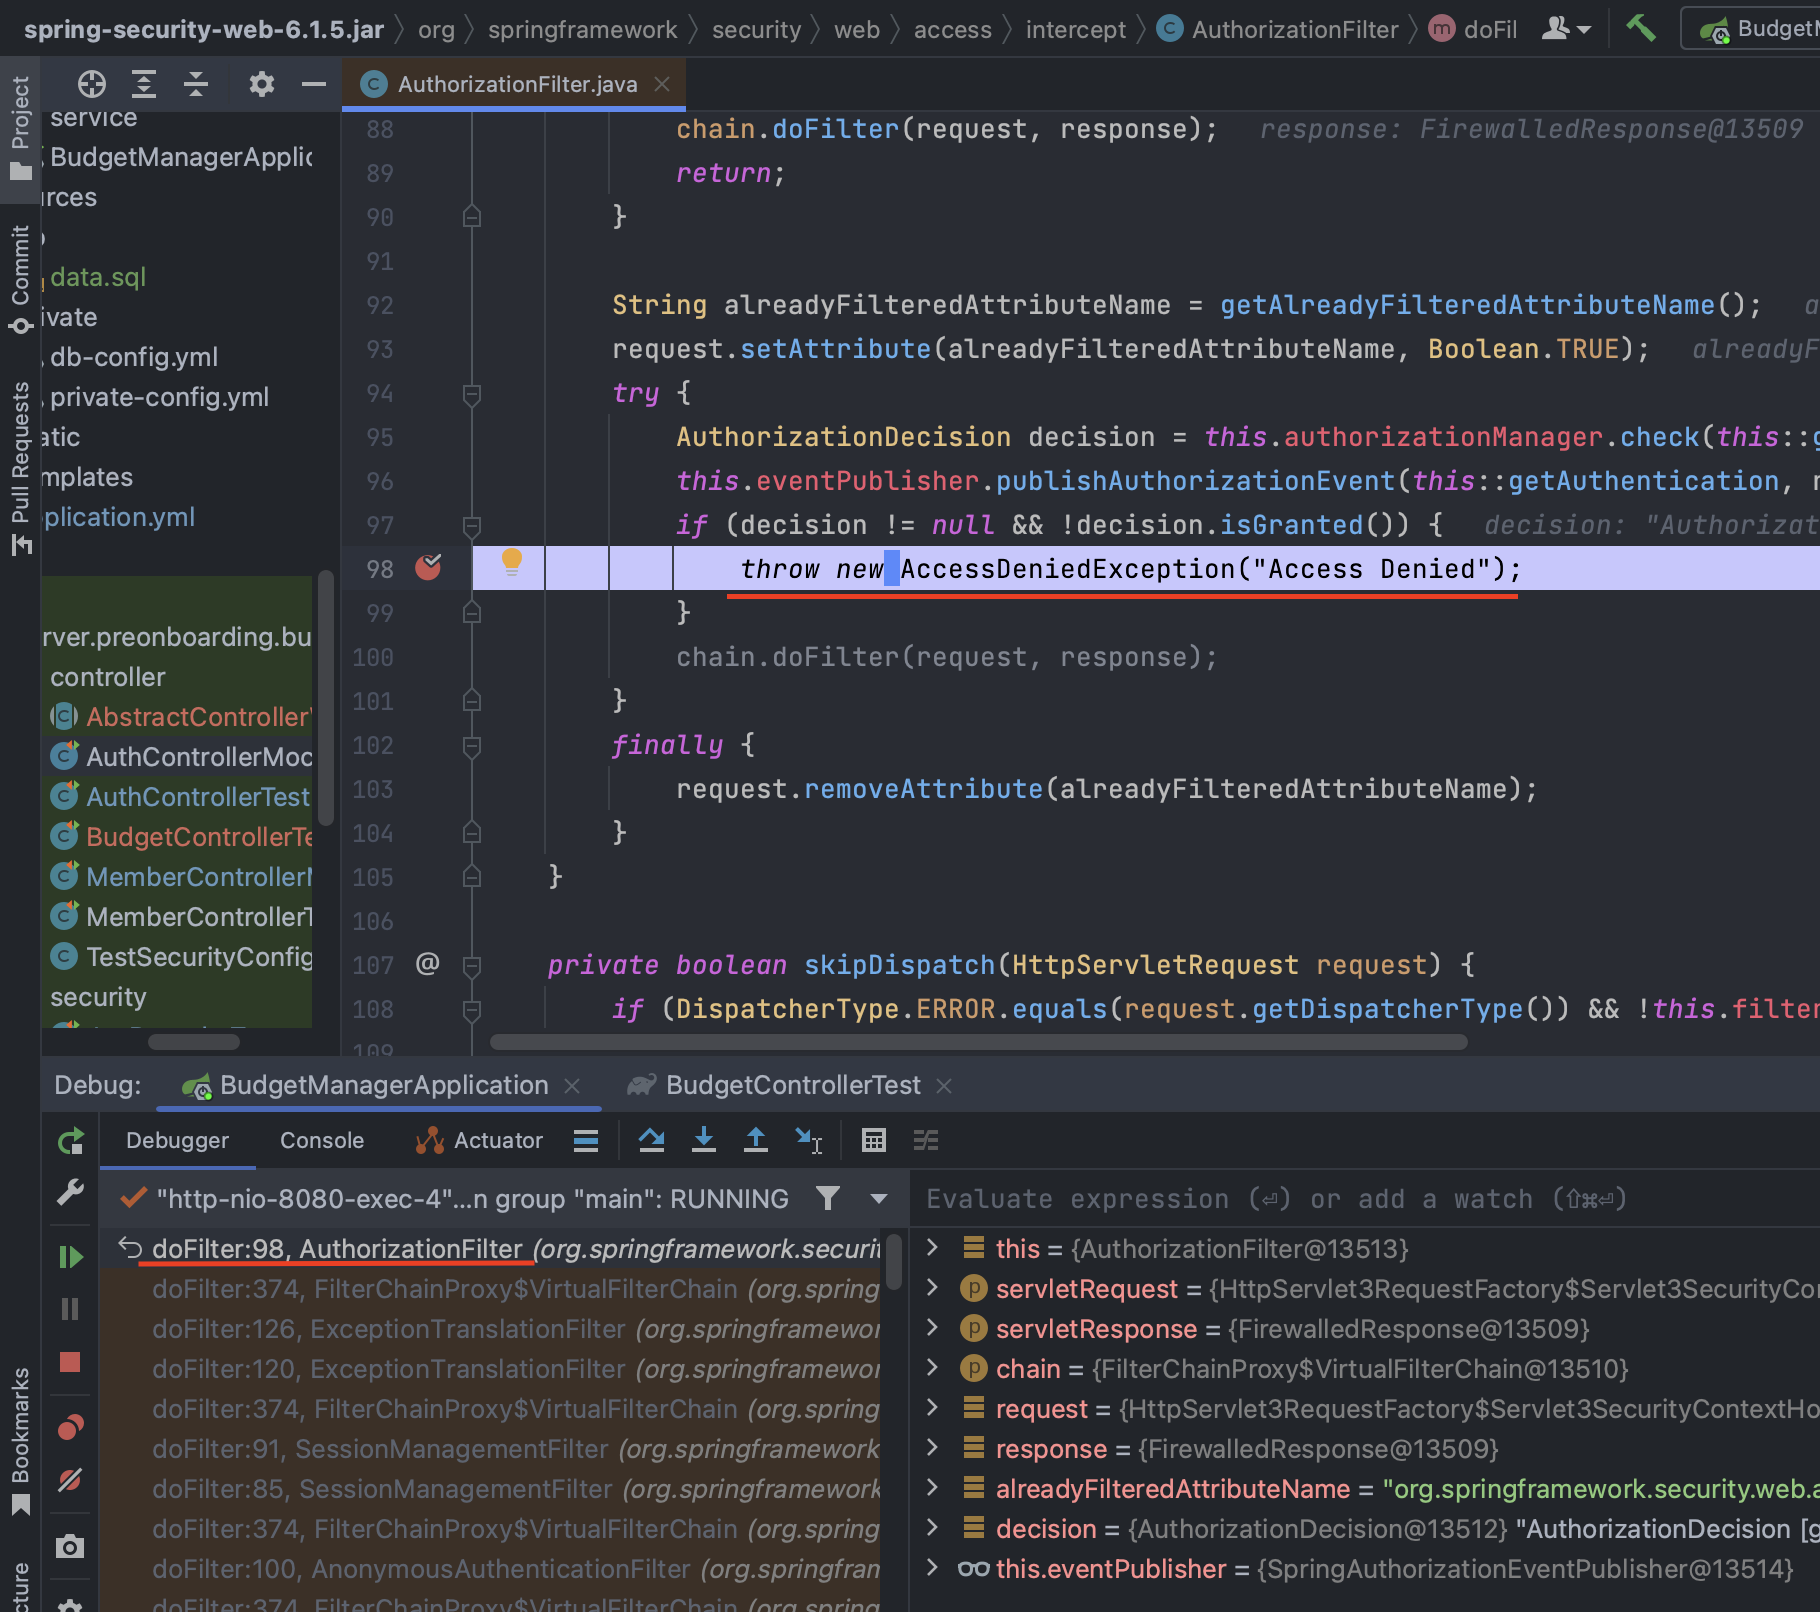Expand the chain variable

932,1367
